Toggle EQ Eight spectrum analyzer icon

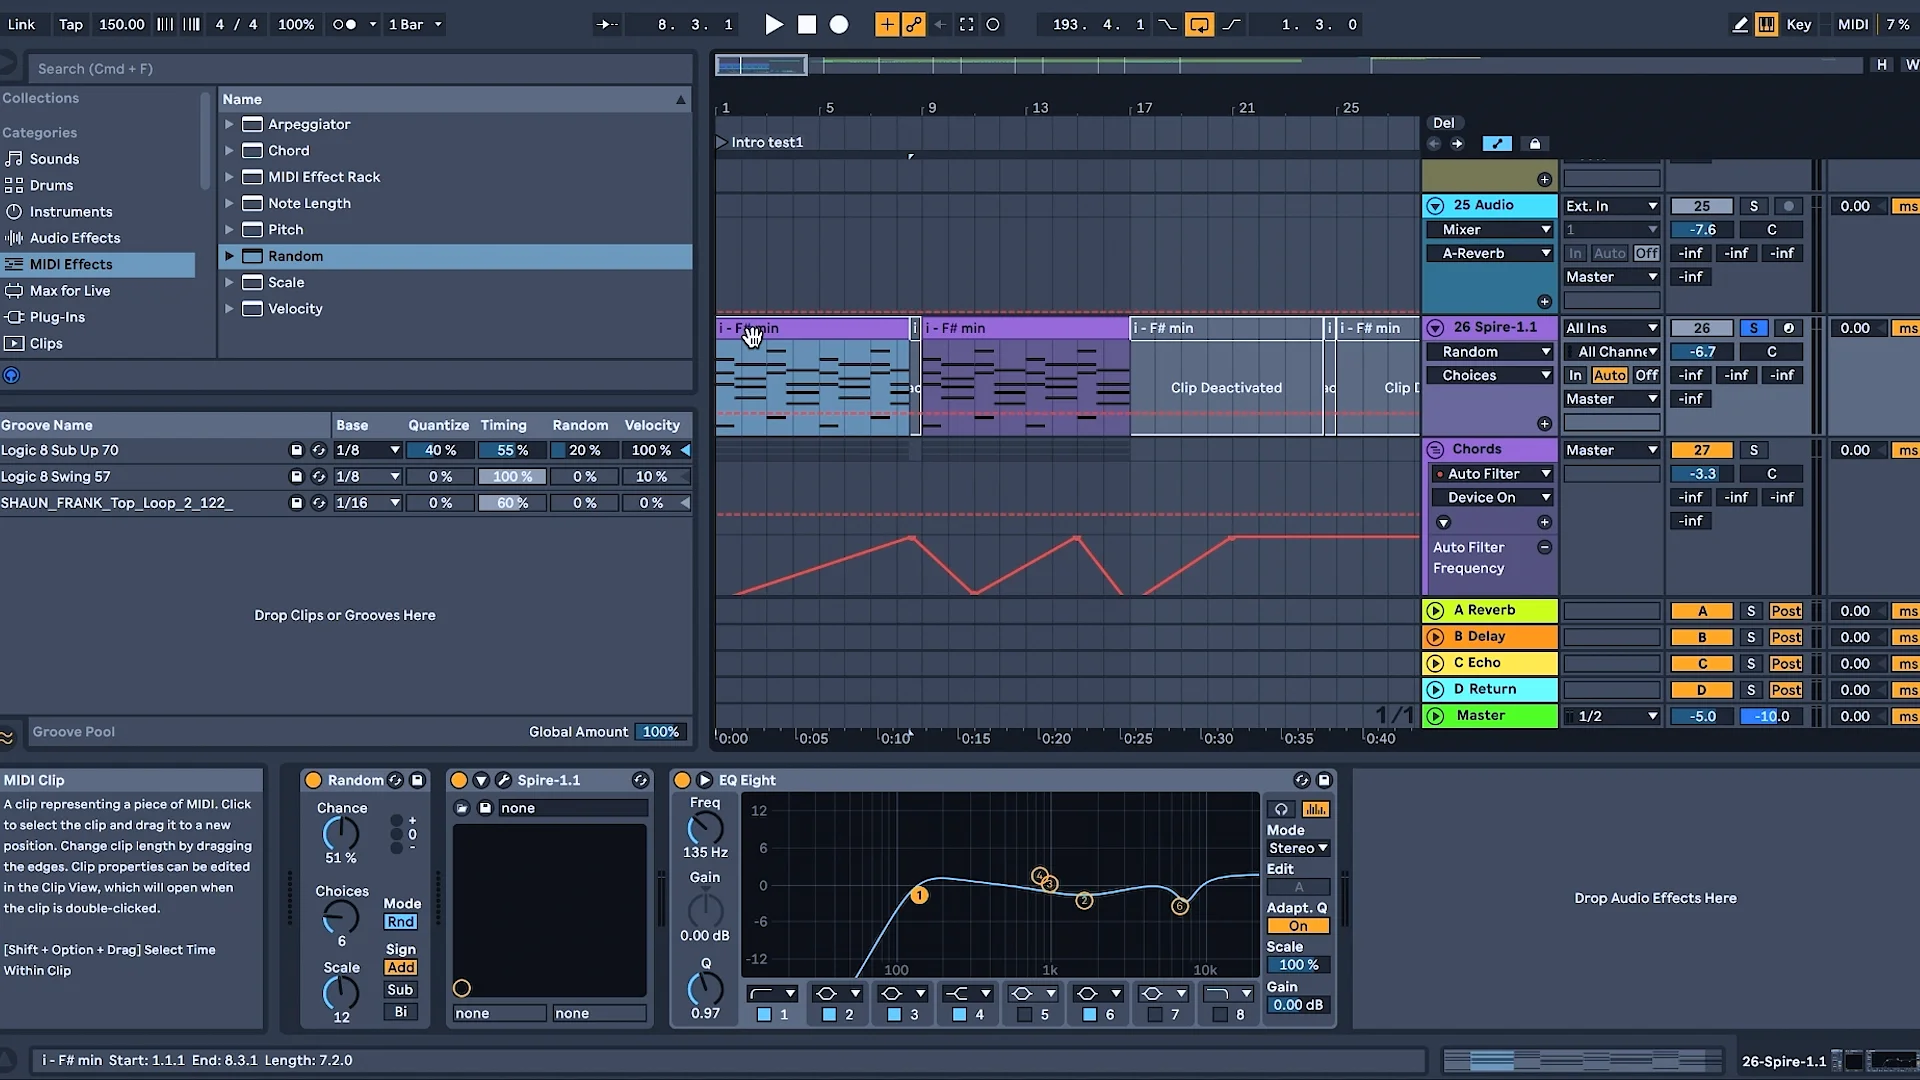pyautogui.click(x=1315, y=809)
